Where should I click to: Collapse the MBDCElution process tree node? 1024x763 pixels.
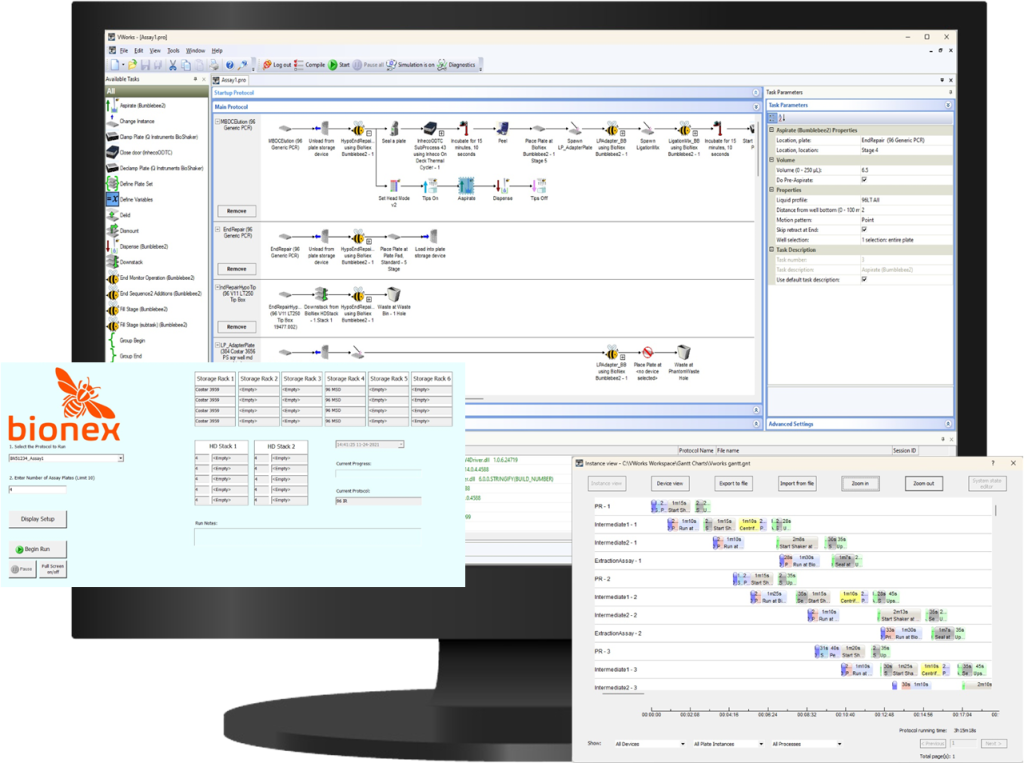point(217,122)
